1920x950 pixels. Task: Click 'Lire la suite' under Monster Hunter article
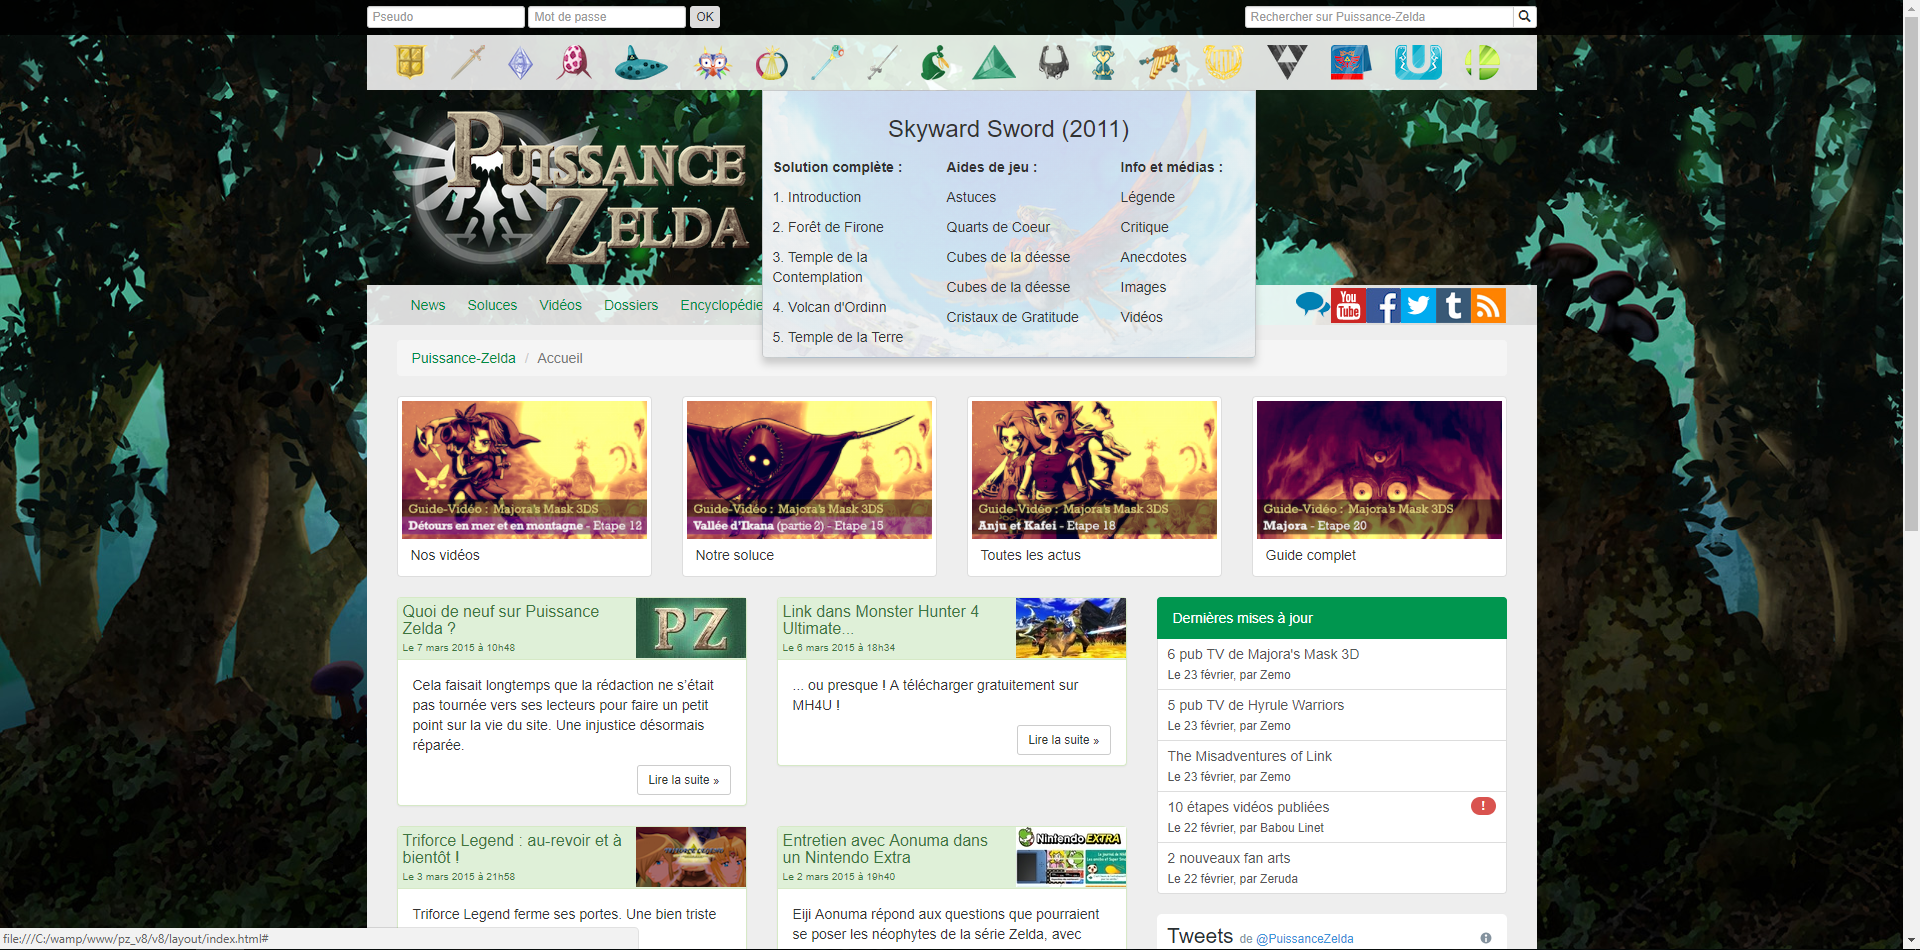(1064, 740)
